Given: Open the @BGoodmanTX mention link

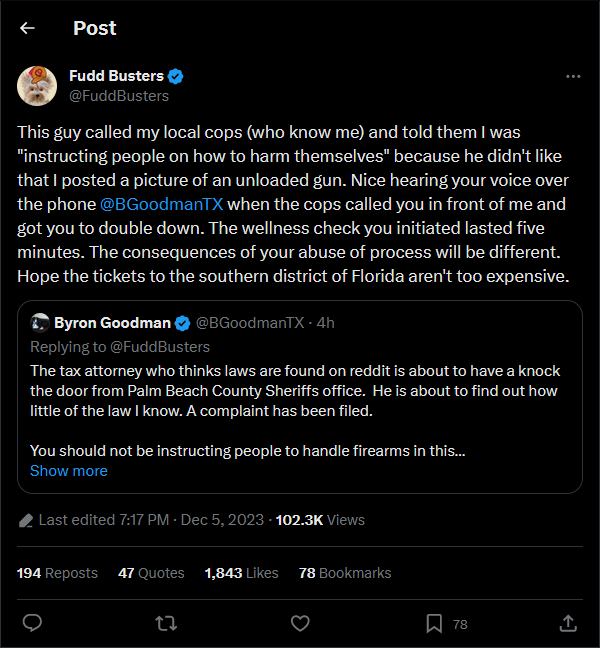Looking at the screenshot, I should click(x=162, y=204).
